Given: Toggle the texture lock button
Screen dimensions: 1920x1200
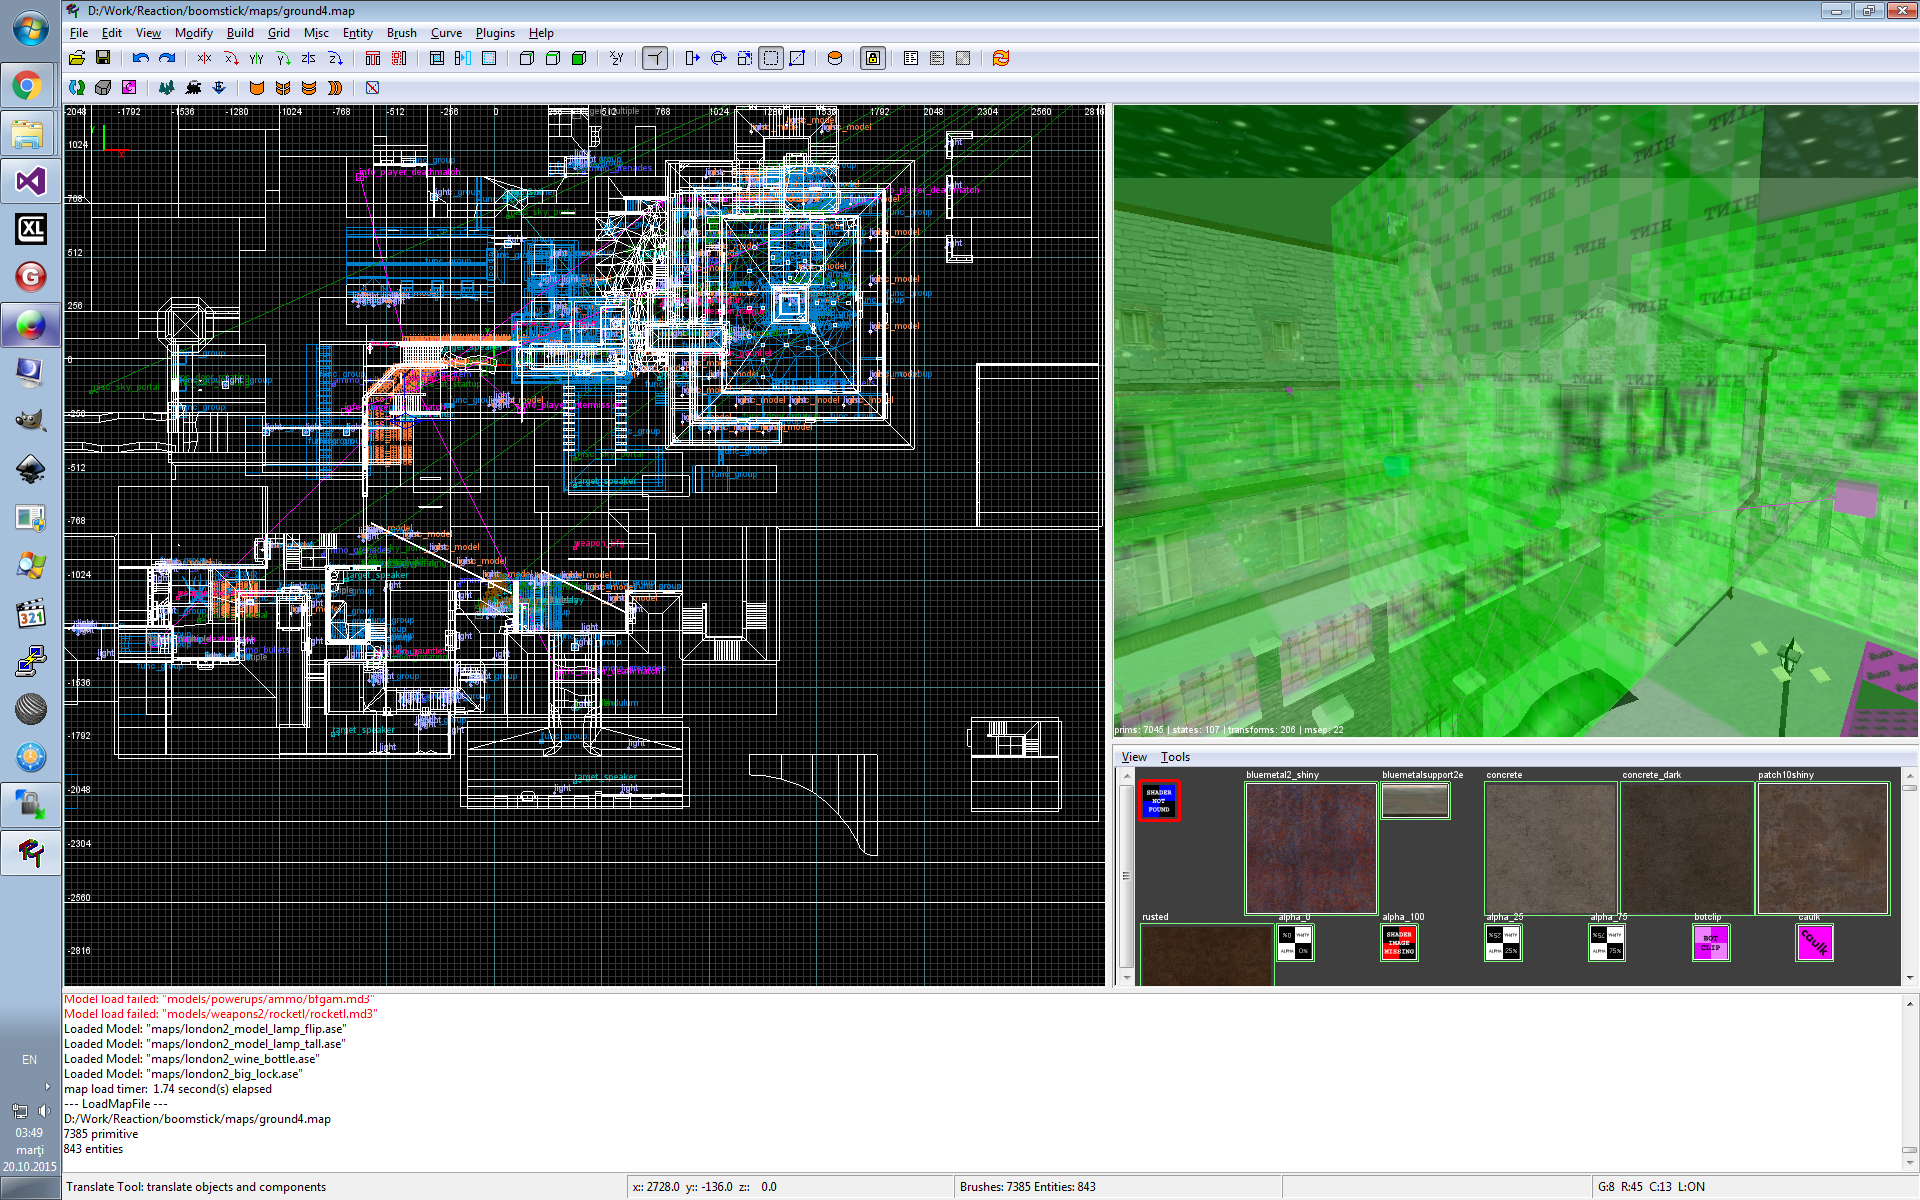Looking at the screenshot, I should (x=873, y=58).
